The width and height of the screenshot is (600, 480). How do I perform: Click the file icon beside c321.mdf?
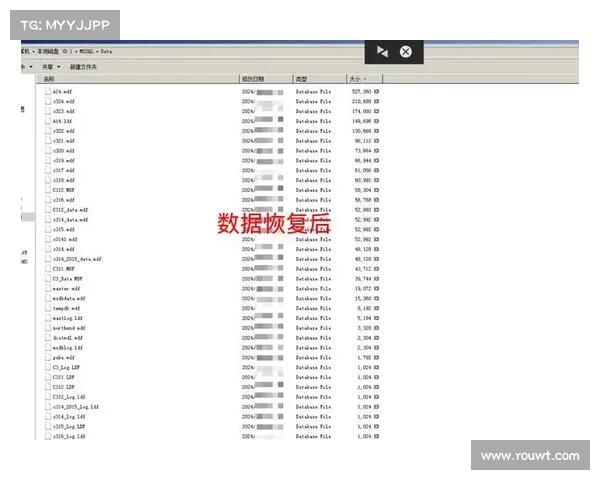coord(48,141)
